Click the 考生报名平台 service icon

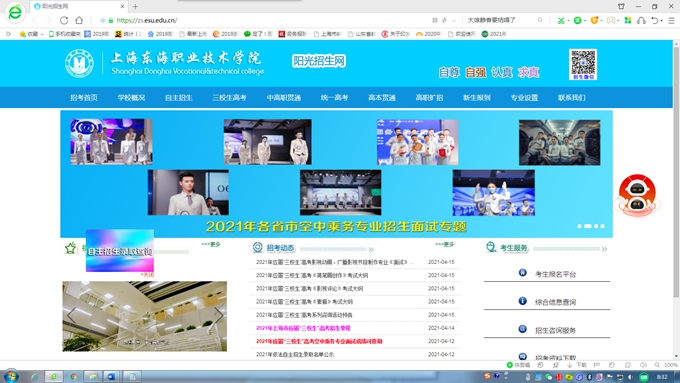(523, 273)
